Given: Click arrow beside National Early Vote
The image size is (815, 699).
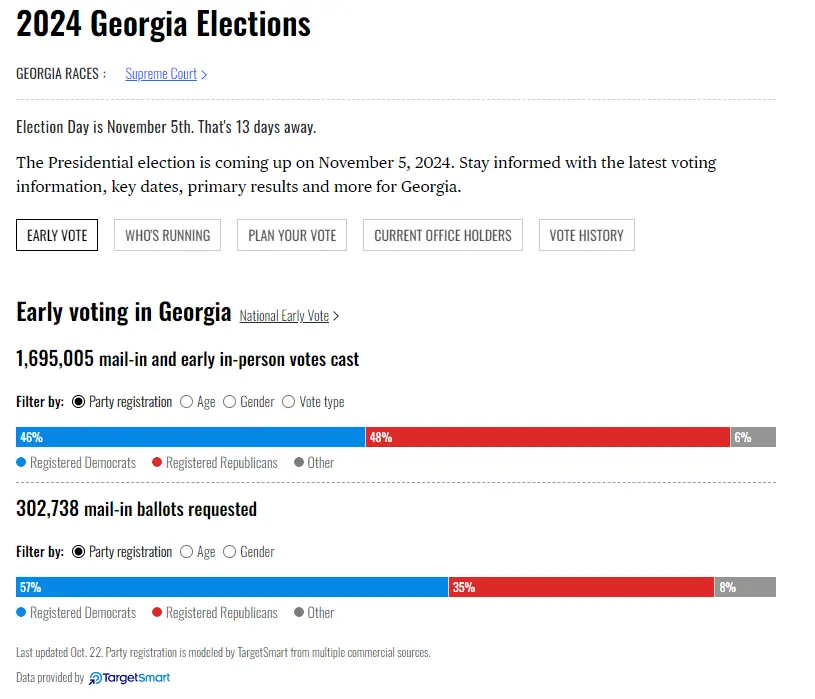Looking at the screenshot, I should pyautogui.click(x=336, y=316).
